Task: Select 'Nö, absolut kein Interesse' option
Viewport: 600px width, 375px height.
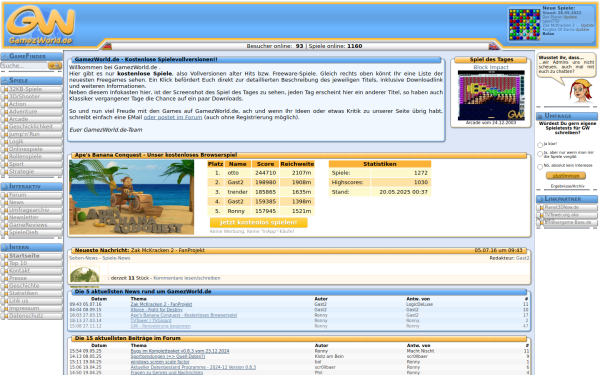Action: (x=540, y=166)
